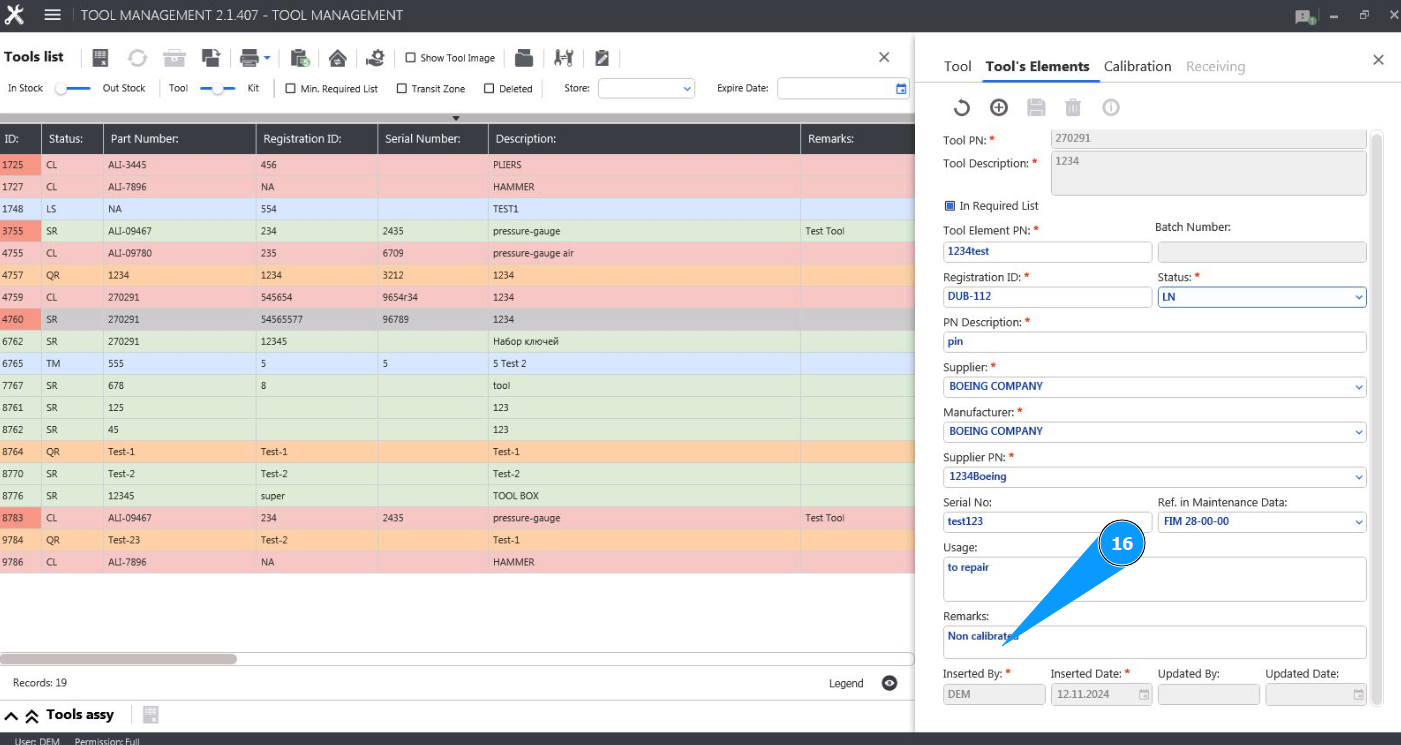Check the Min. Required List checkbox
This screenshot has width=1401, height=745.
(x=291, y=89)
